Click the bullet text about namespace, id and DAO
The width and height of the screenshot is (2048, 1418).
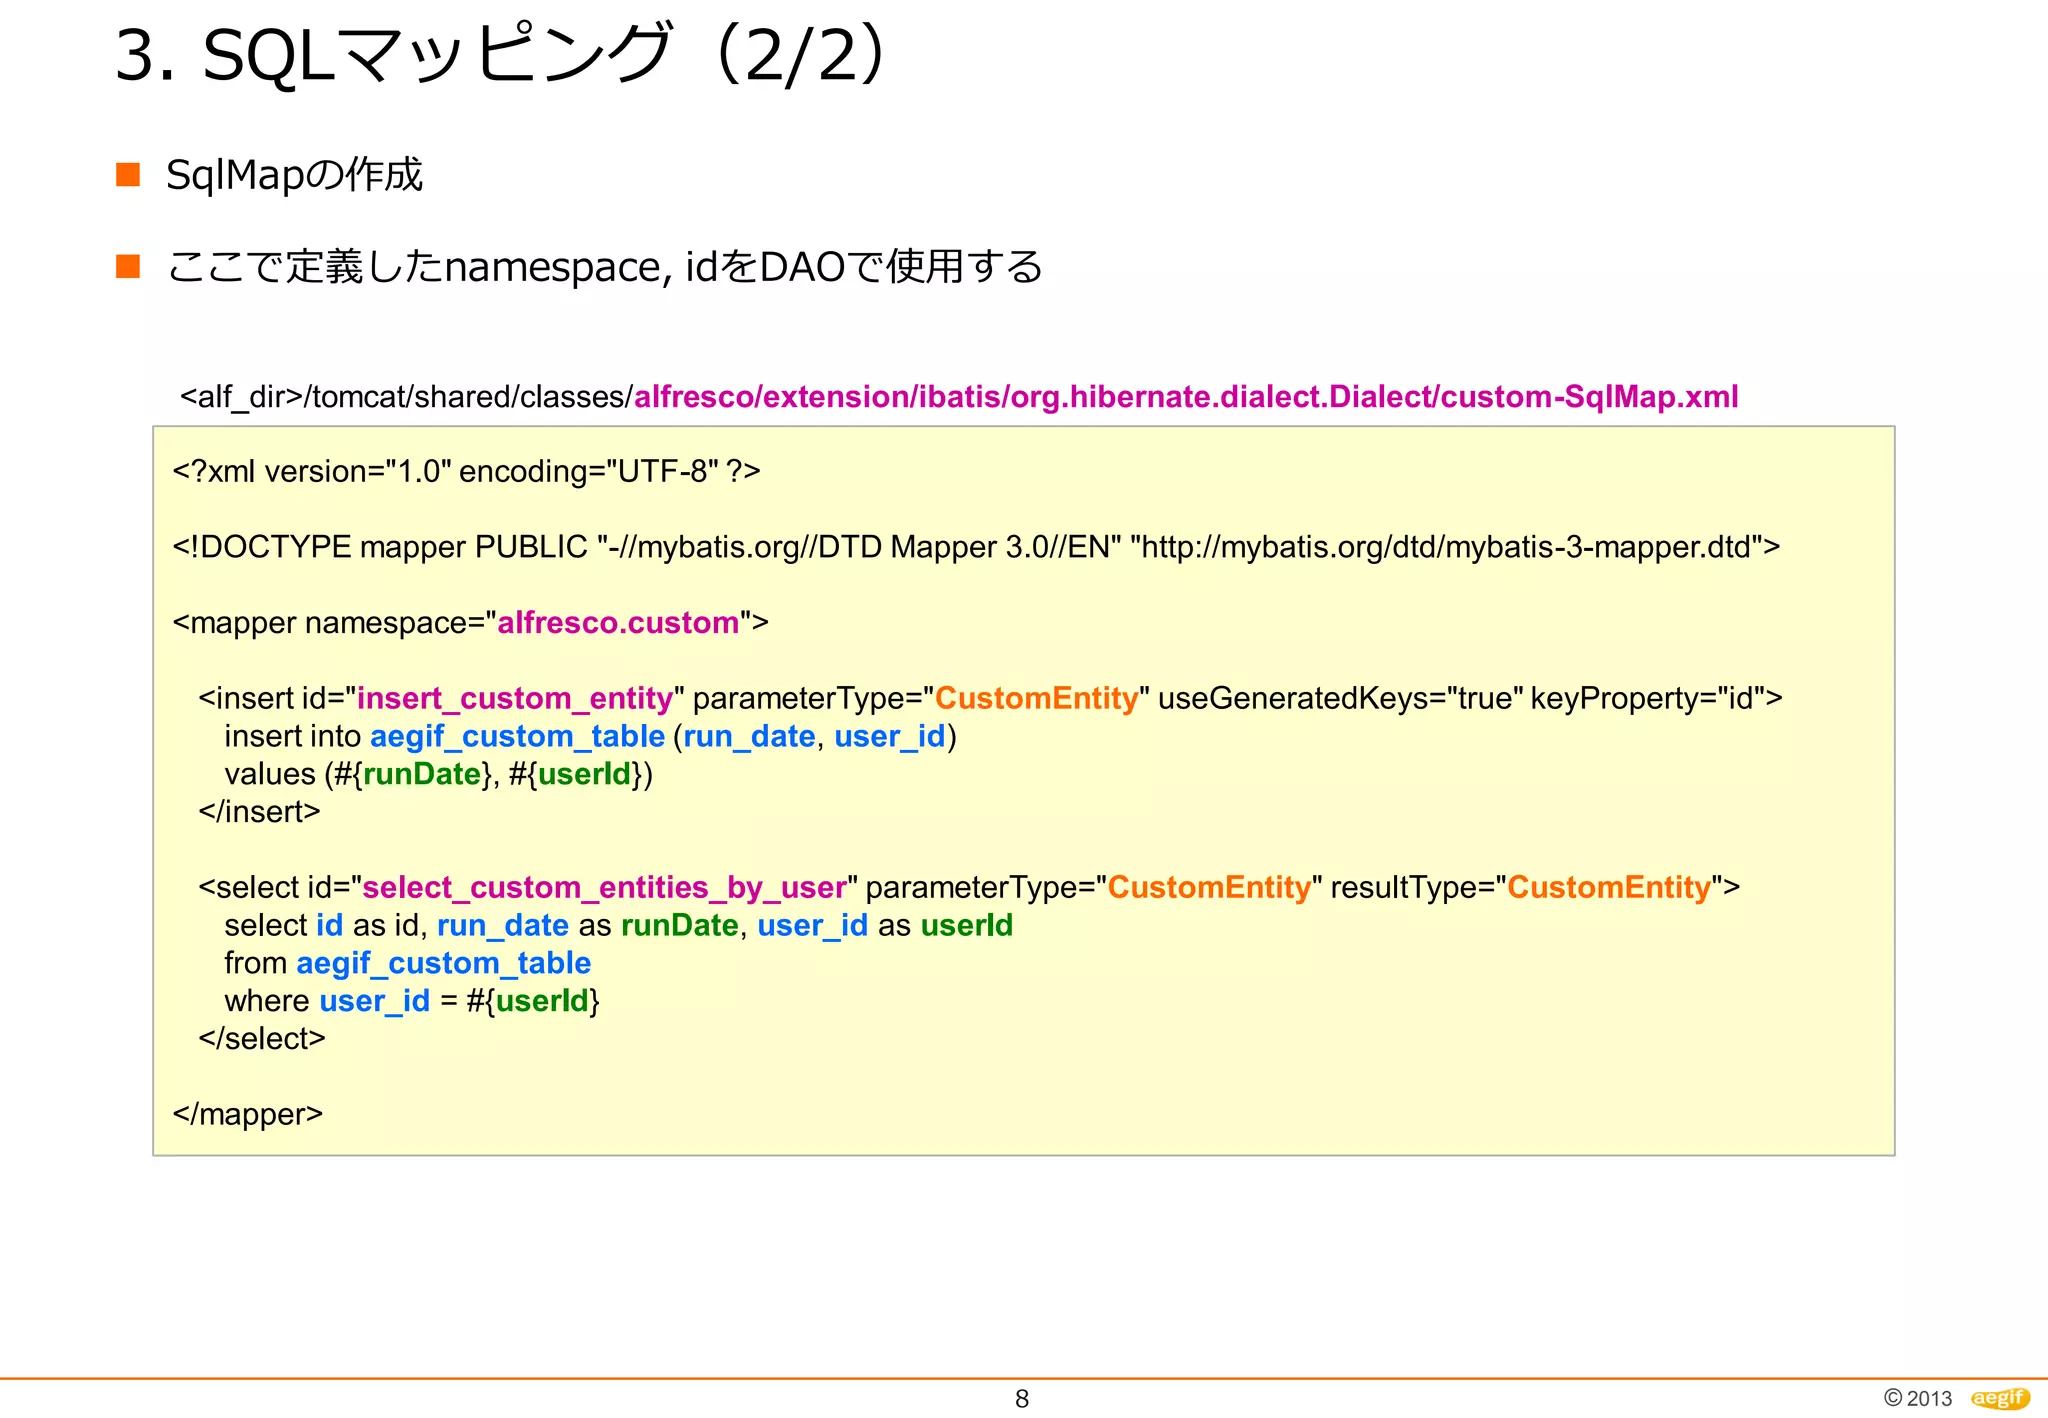tap(604, 267)
